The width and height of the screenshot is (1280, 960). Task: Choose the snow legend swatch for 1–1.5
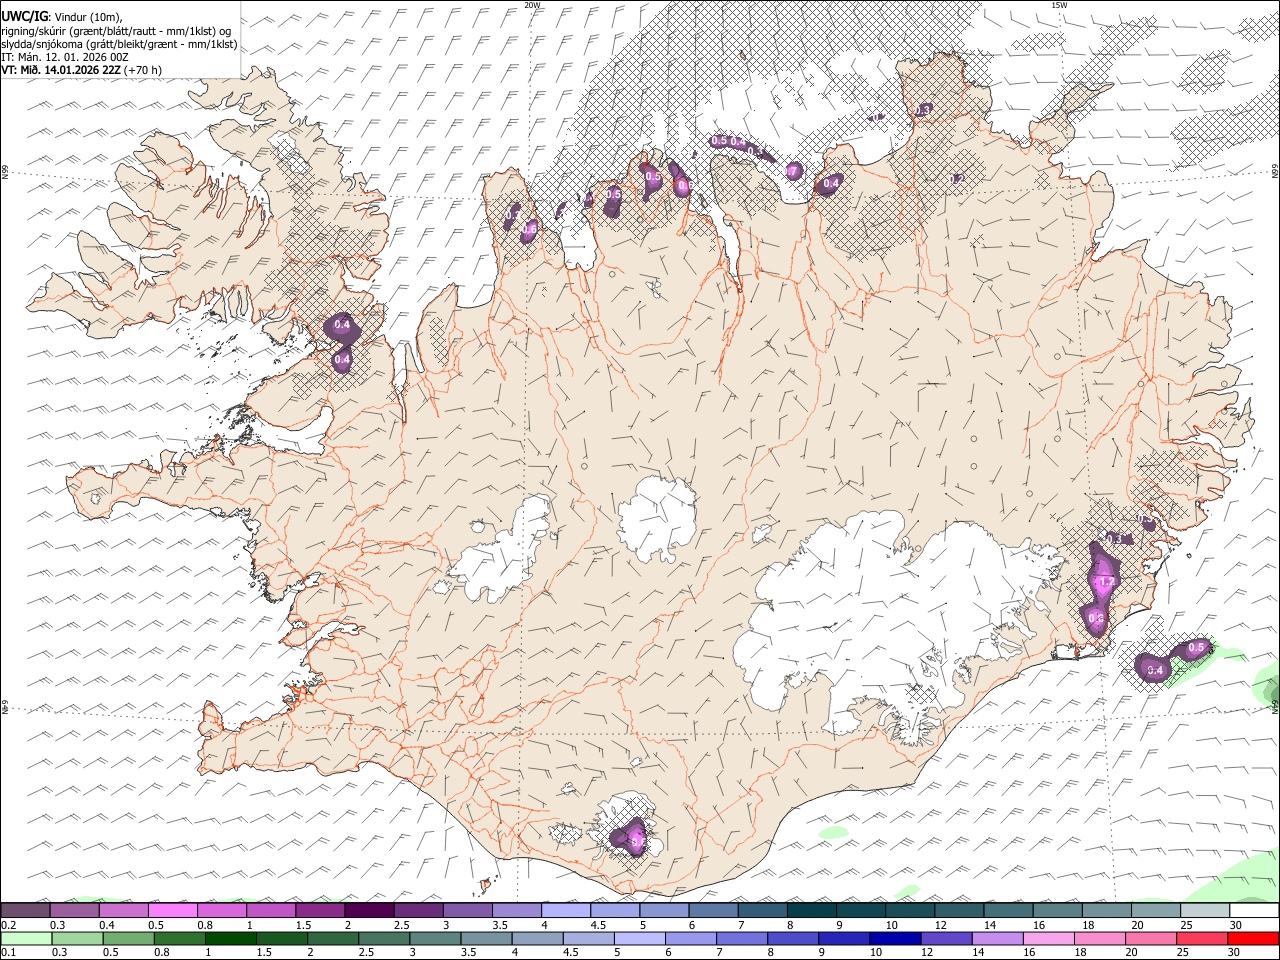[271, 911]
